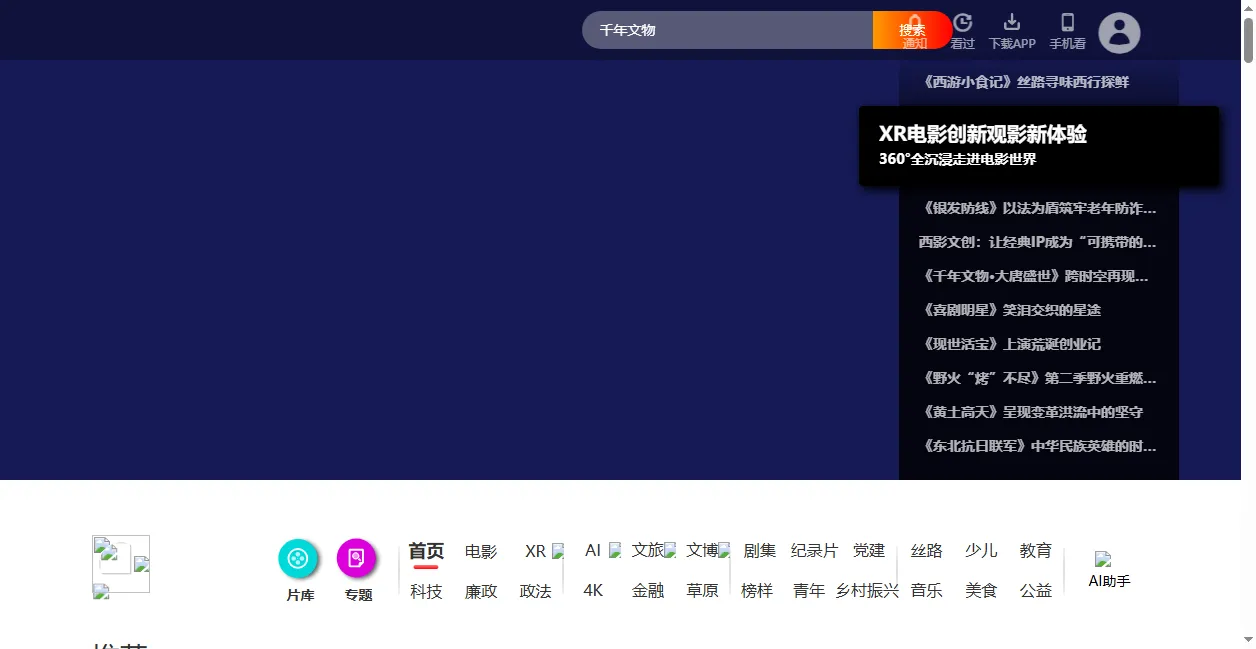This screenshot has height=649, width=1256.
Task: Click the red 搜索 search button
Action: click(913, 30)
